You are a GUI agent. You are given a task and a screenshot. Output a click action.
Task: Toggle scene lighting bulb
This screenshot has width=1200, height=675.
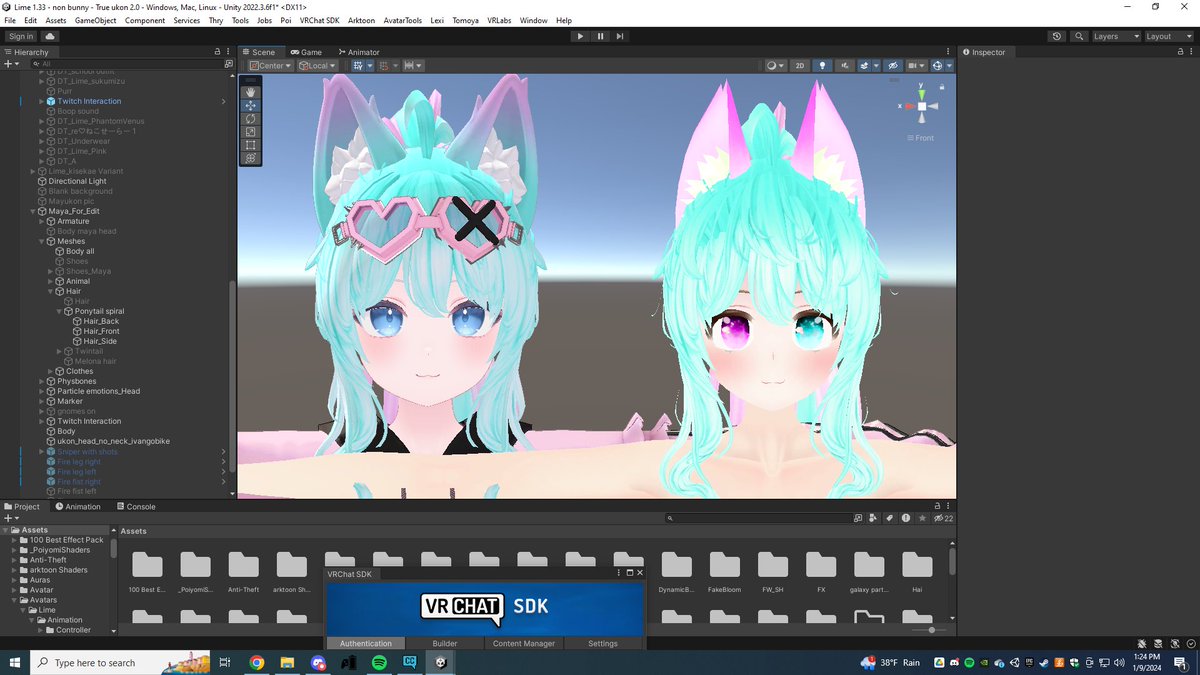click(823, 65)
